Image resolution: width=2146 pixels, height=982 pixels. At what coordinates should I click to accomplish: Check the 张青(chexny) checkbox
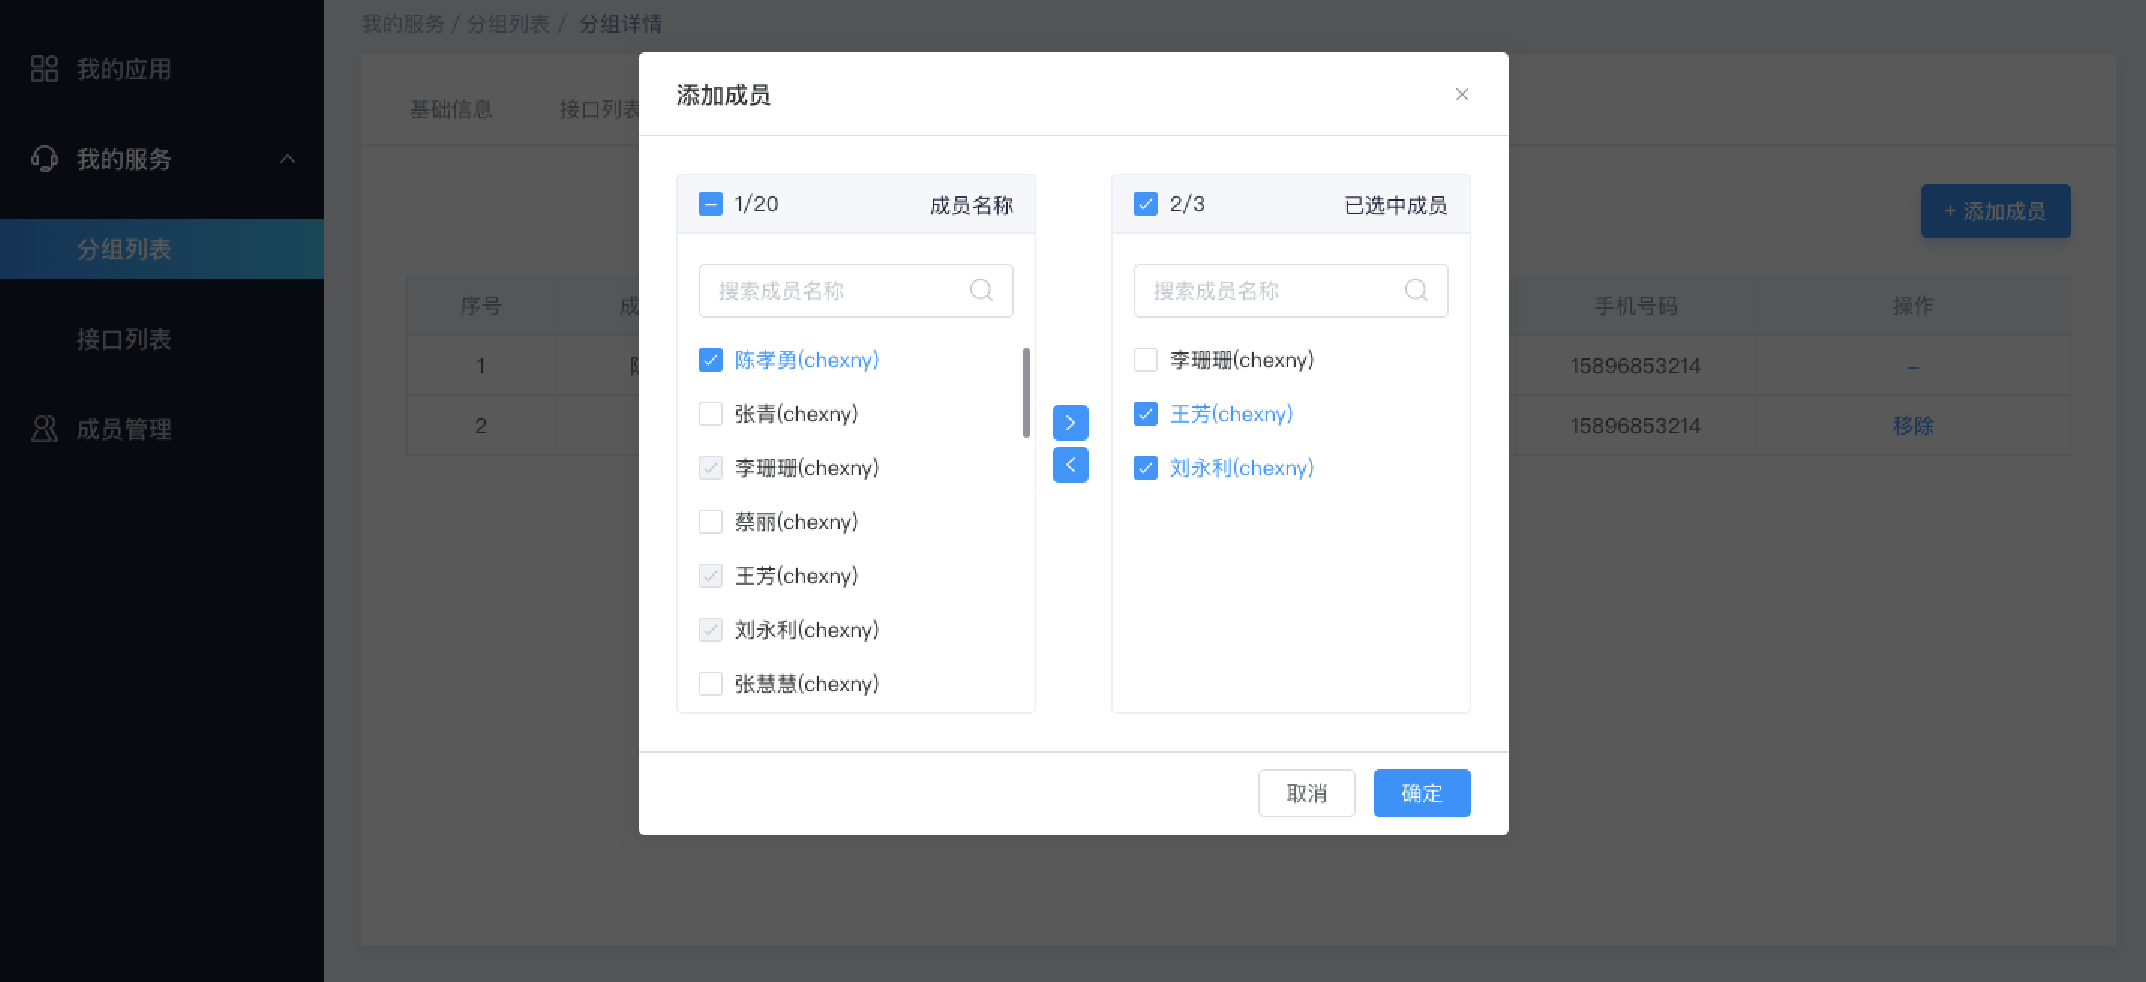pos(711,414)
